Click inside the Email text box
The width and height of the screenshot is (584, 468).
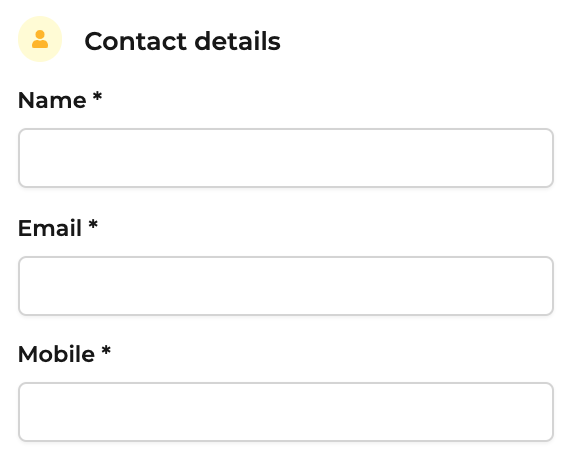(x=286, y=286)
